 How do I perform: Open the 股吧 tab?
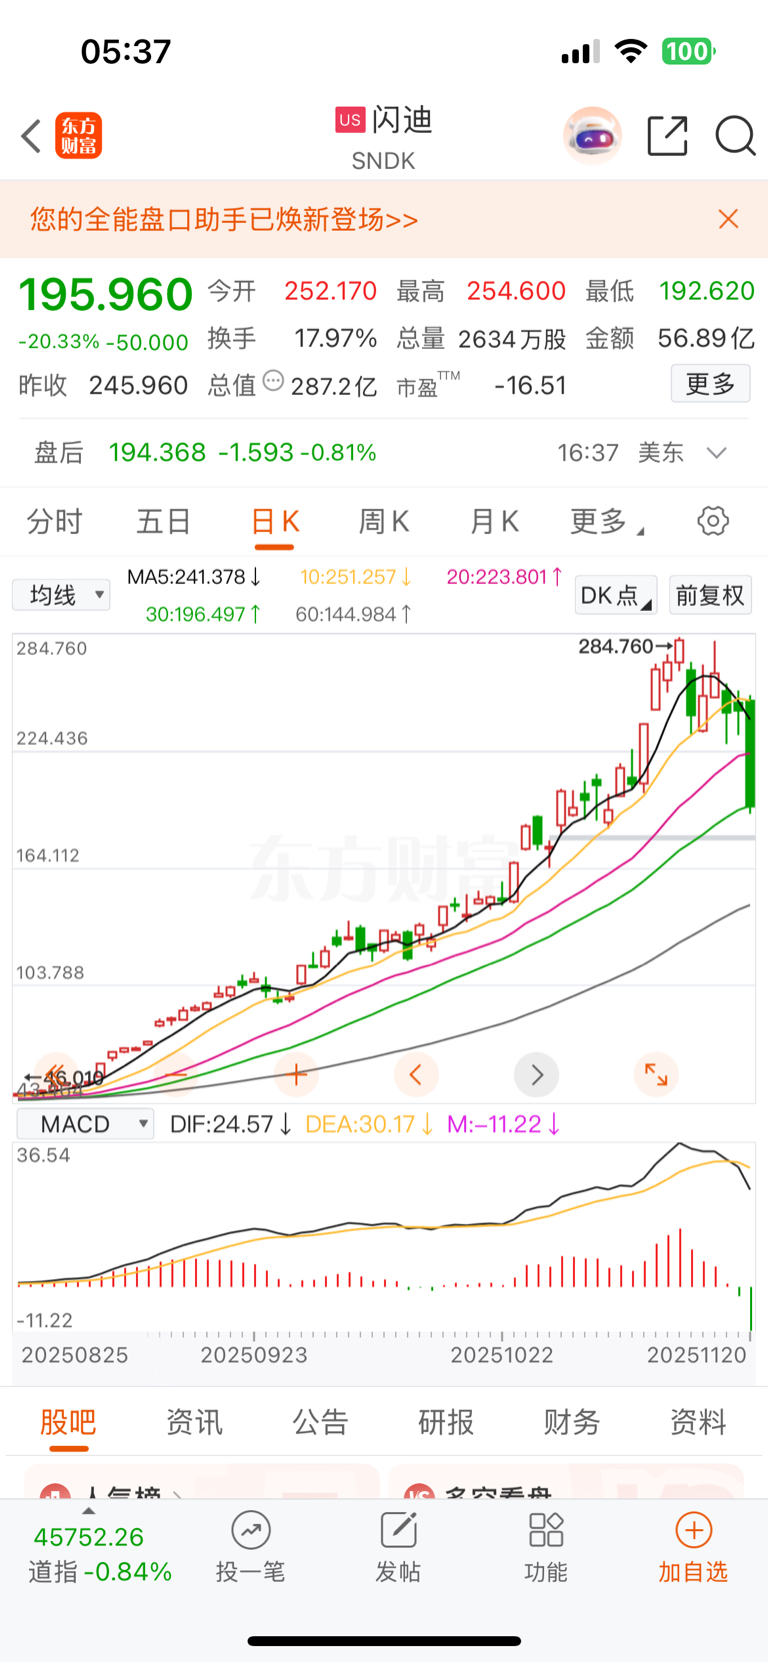[x=68, y=1422]
